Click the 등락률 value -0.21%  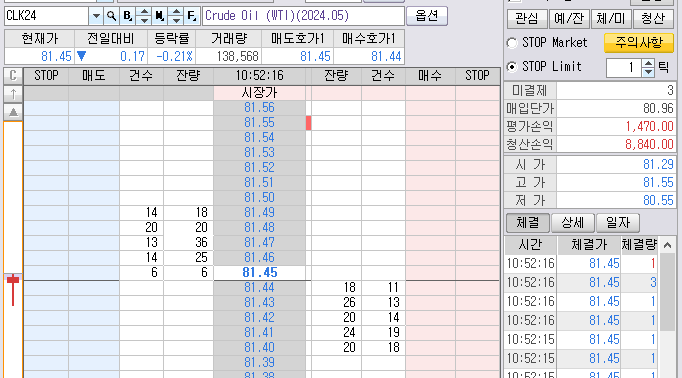point(172,56)
